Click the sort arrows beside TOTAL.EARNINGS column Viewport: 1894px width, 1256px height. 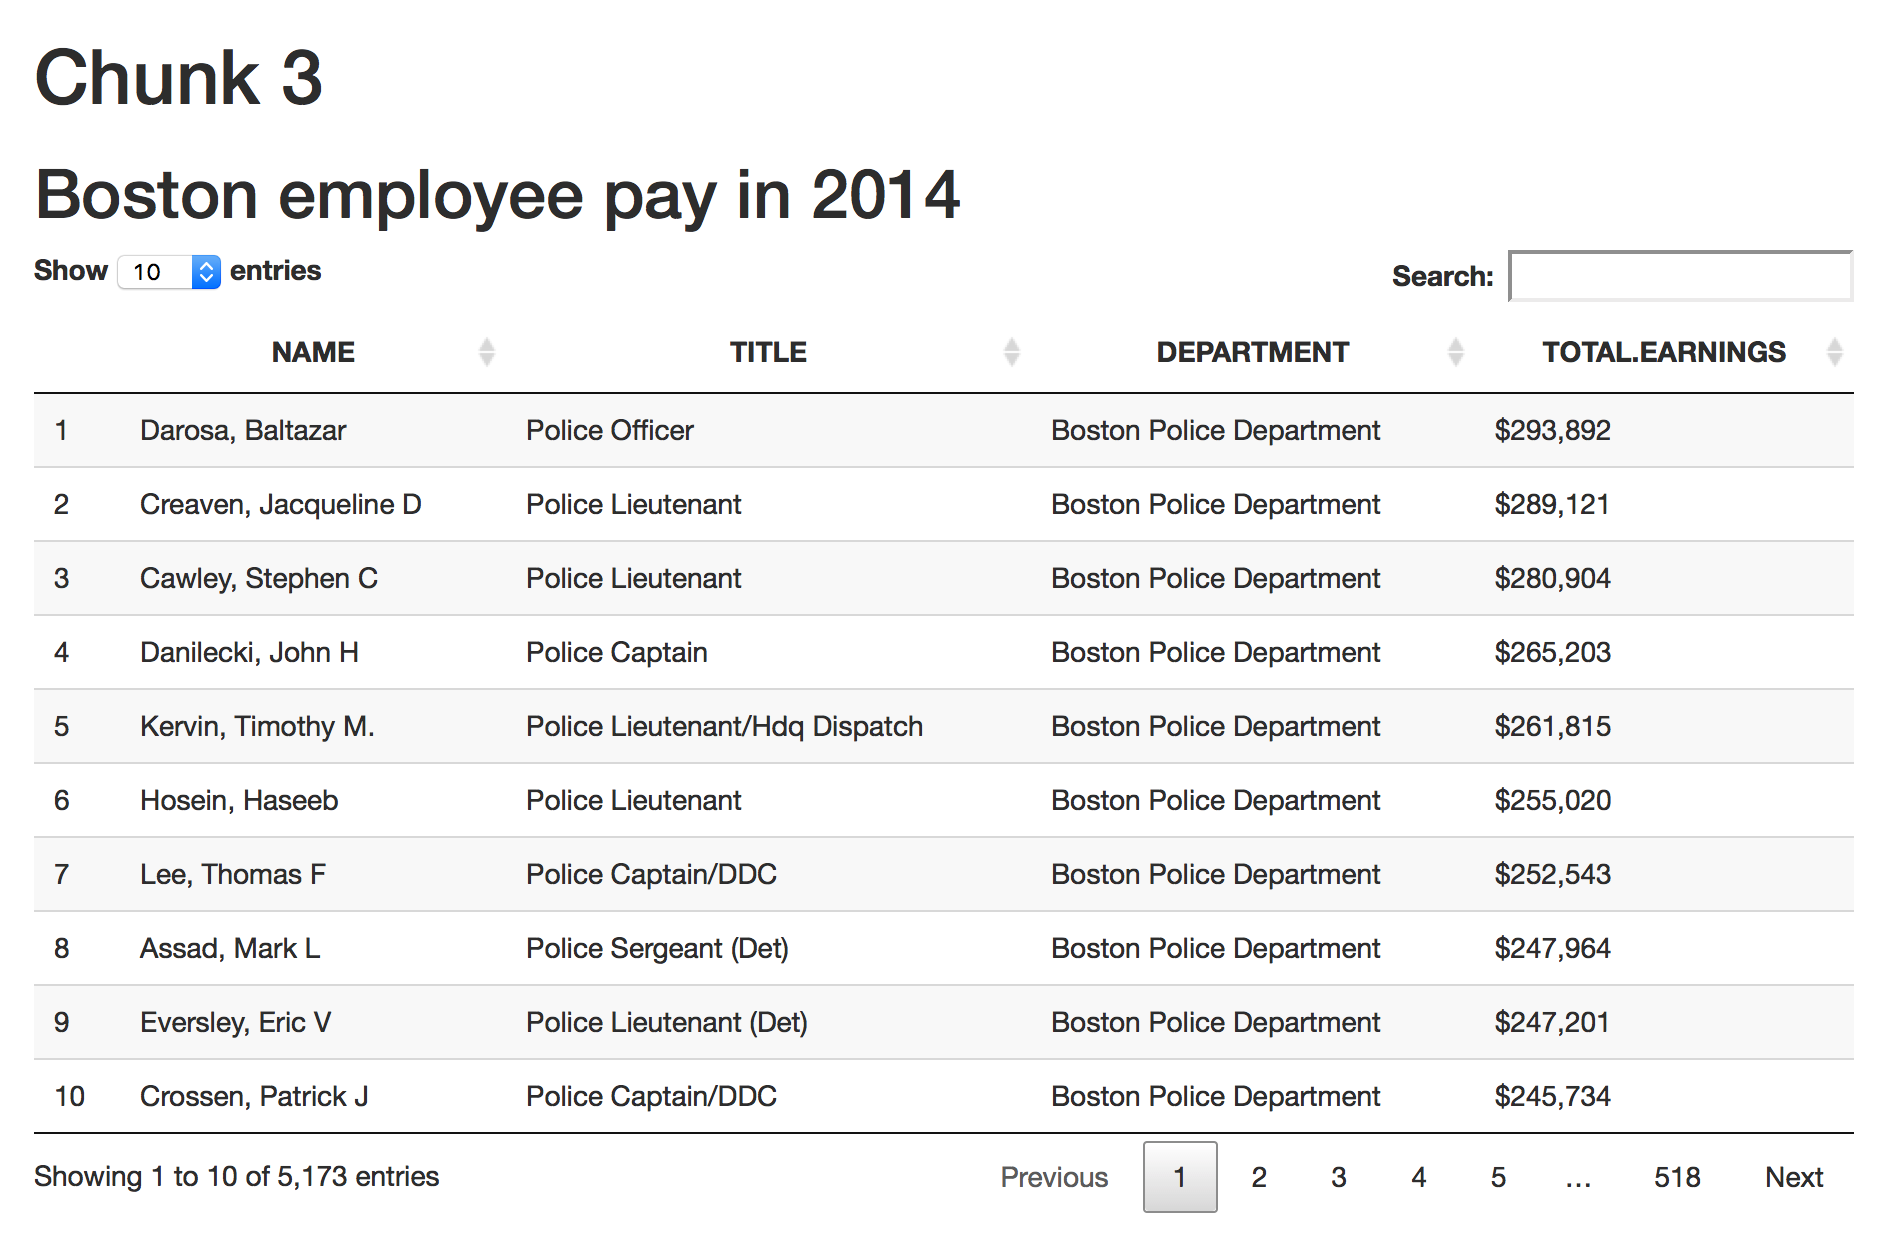click(1834, 352)
